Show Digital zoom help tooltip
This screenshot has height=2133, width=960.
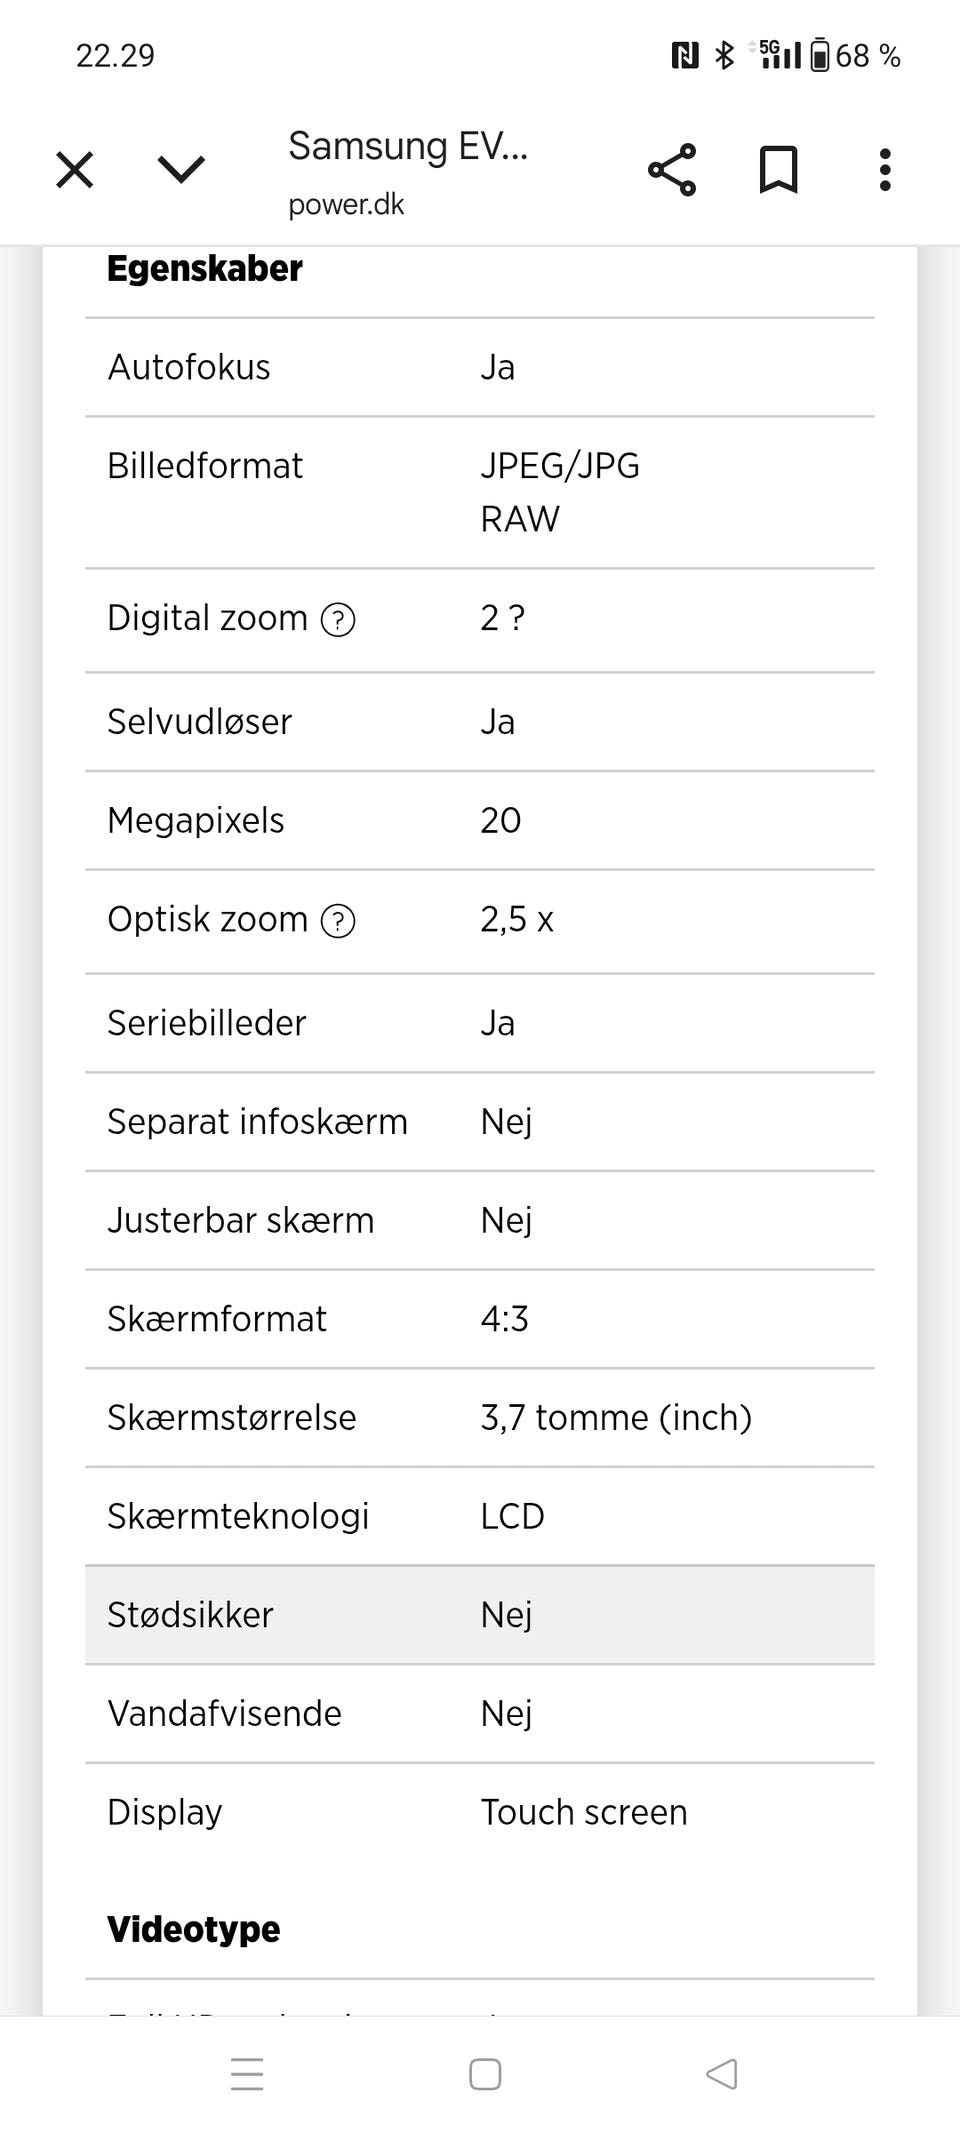point(338,620)
